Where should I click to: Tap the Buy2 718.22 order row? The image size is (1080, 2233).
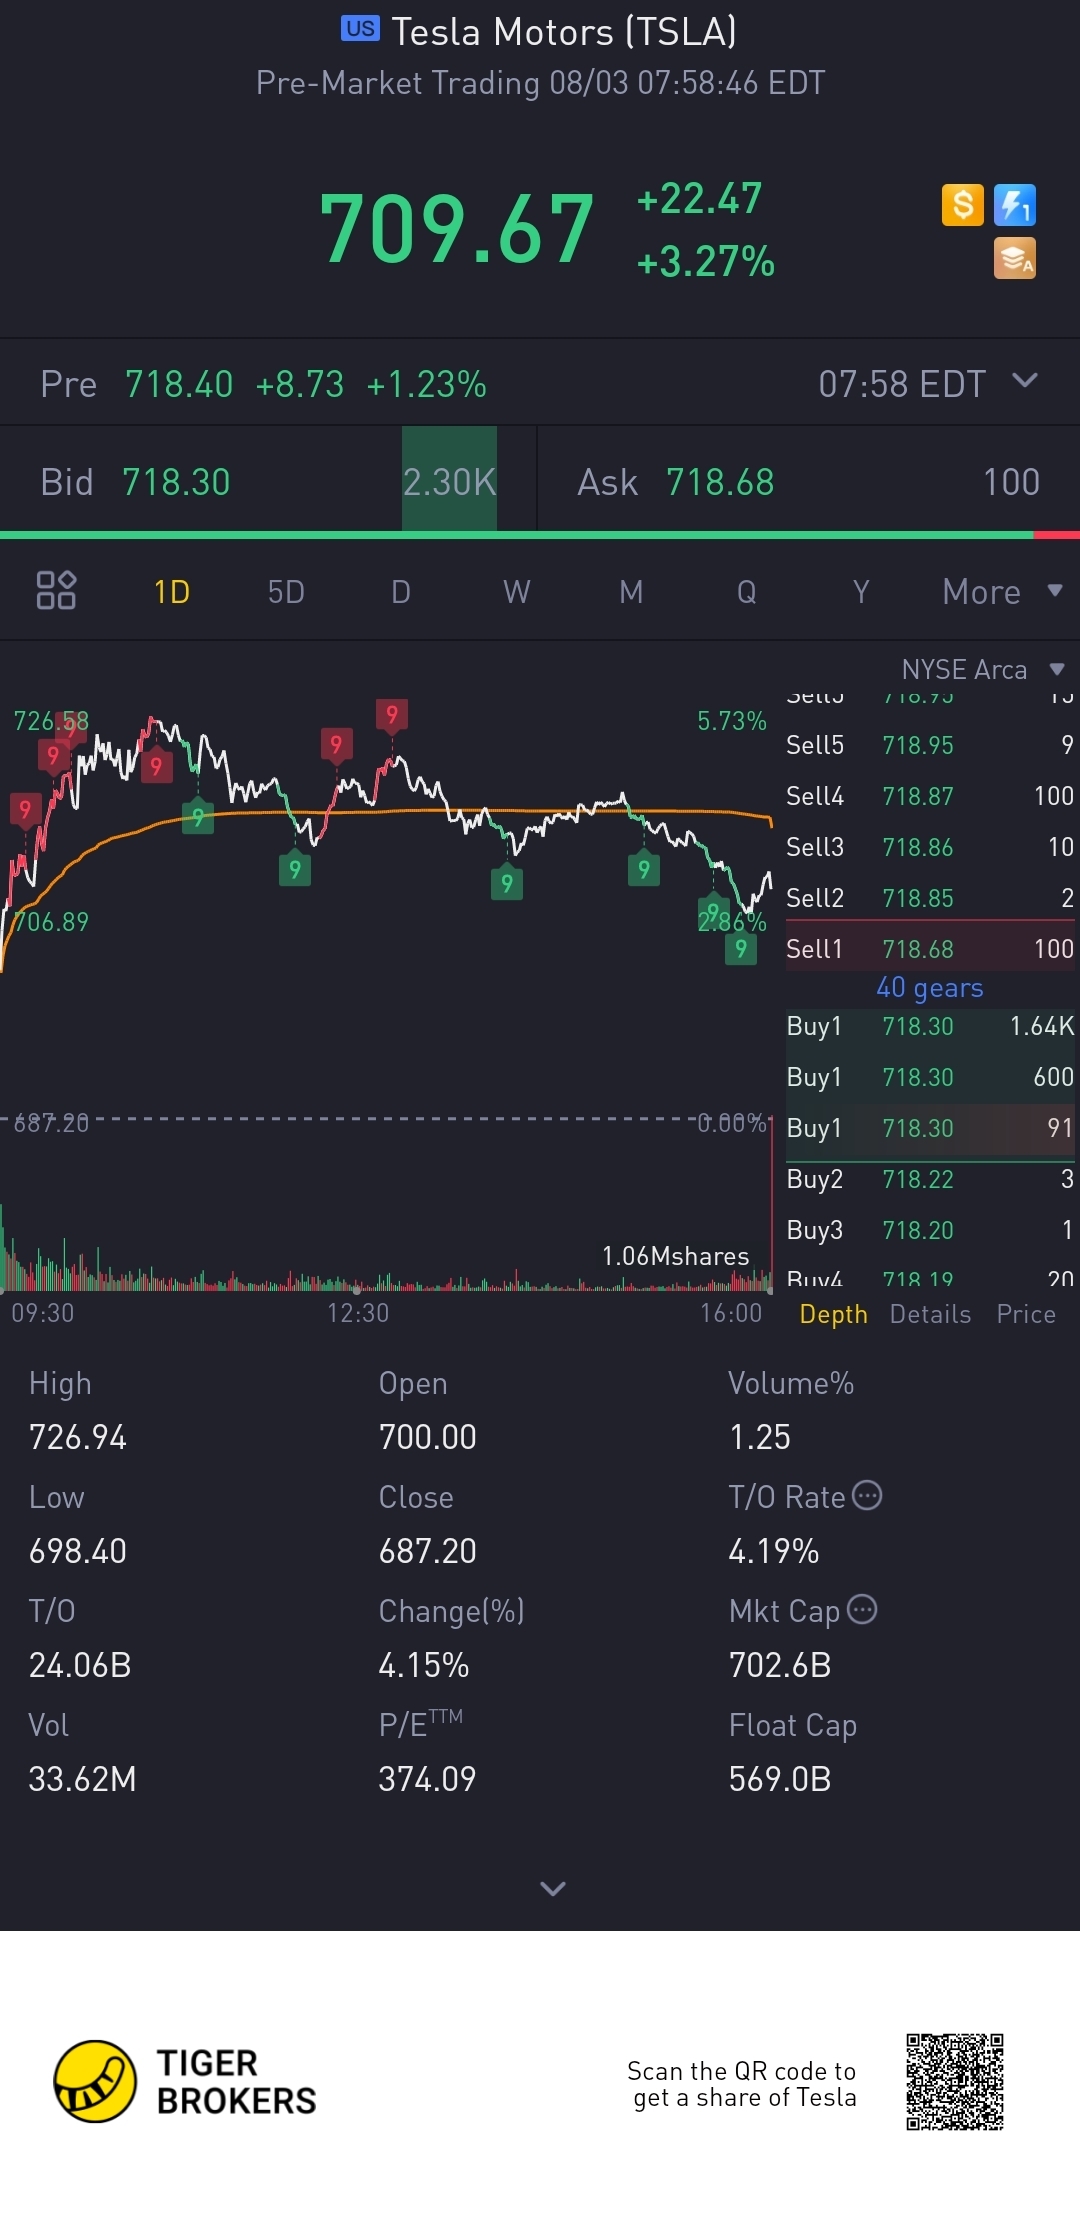click(x=930, y=1179)
